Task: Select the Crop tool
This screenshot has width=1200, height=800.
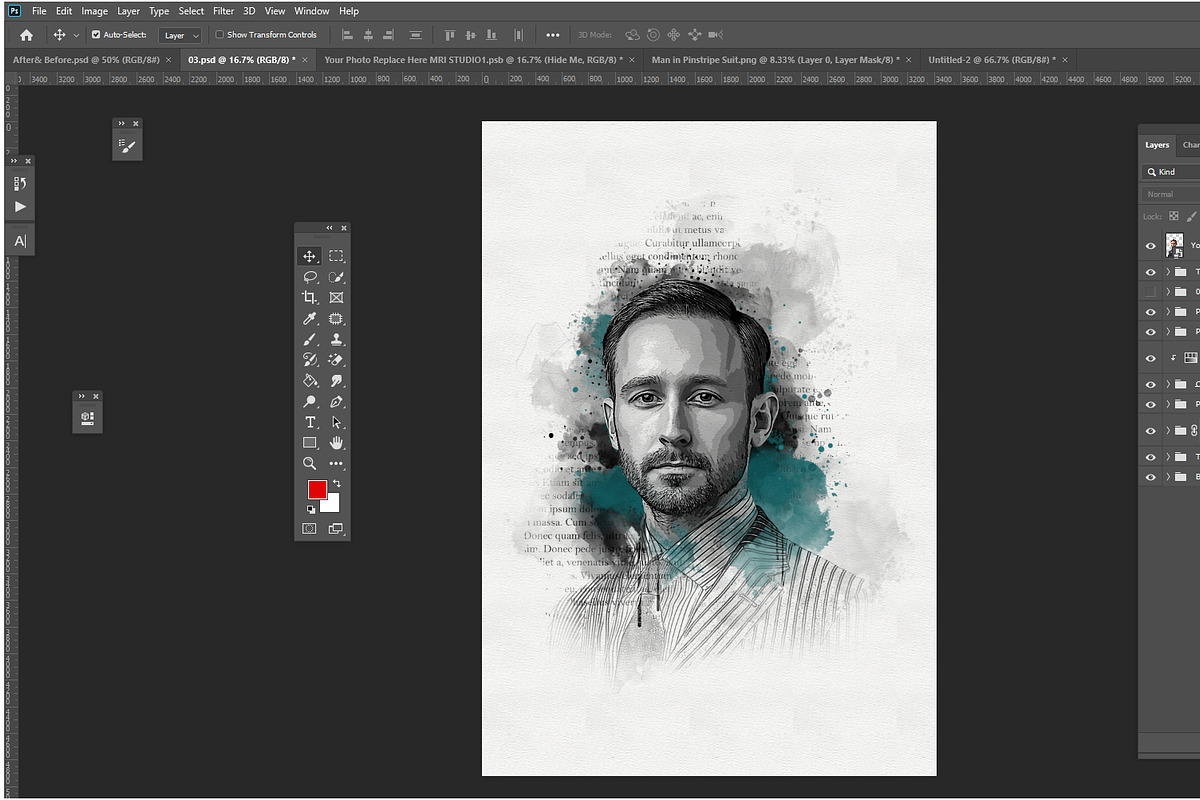Action: [x=310, y=298]
